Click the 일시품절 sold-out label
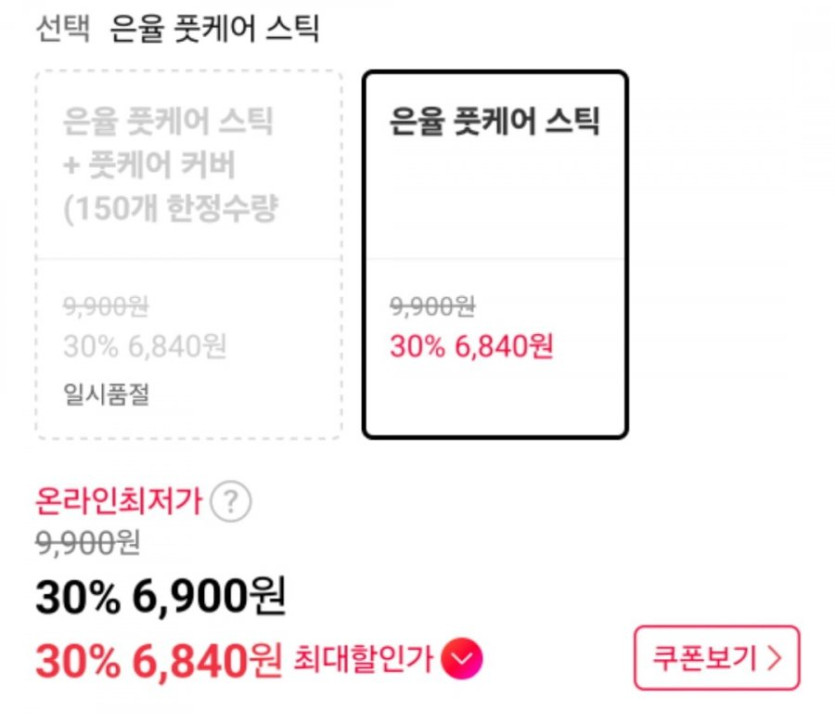This screenshot has height=724, width=835. (x=106, y=394)
